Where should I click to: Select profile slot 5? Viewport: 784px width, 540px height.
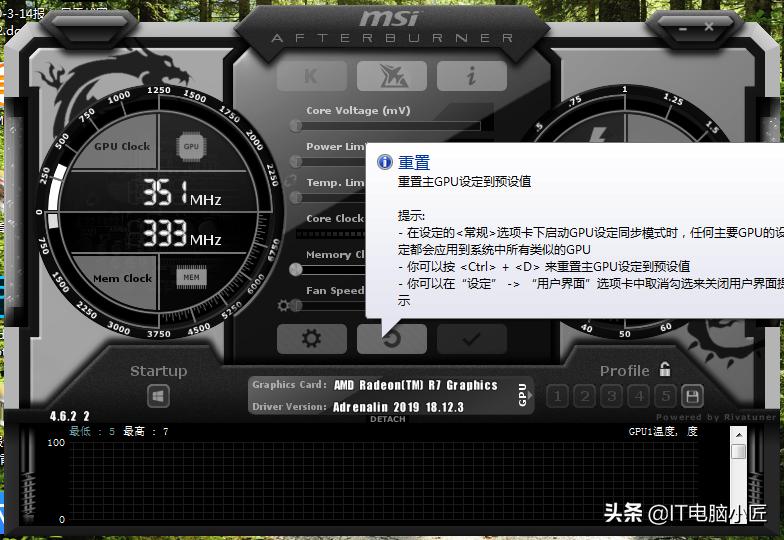pyautogui.click(x=666, y=396)
